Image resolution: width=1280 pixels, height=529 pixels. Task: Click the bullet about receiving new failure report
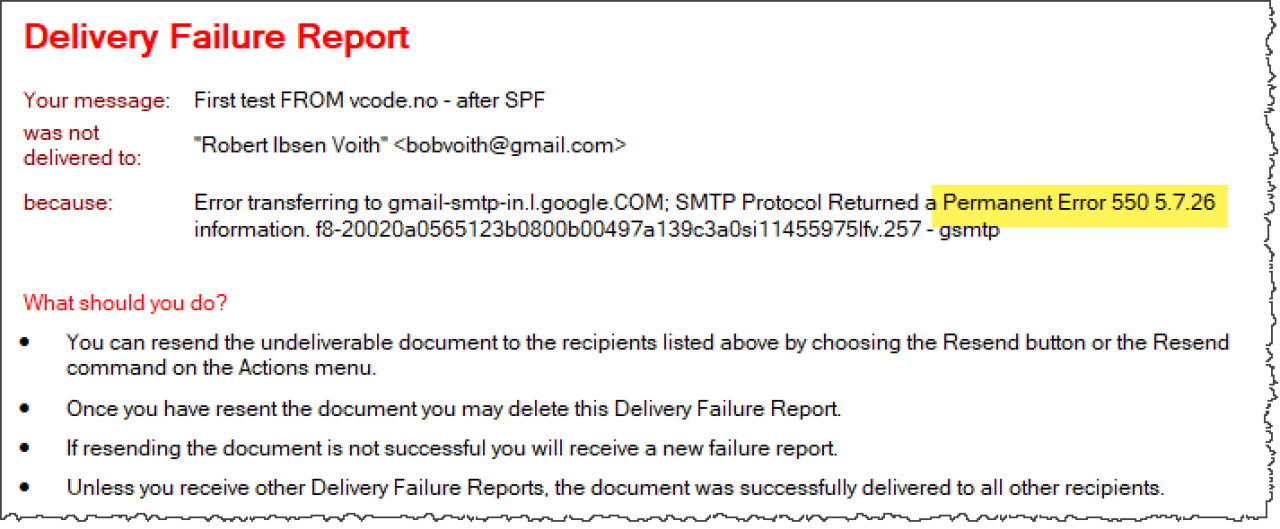pyautogui.click(x=452, y=448)
